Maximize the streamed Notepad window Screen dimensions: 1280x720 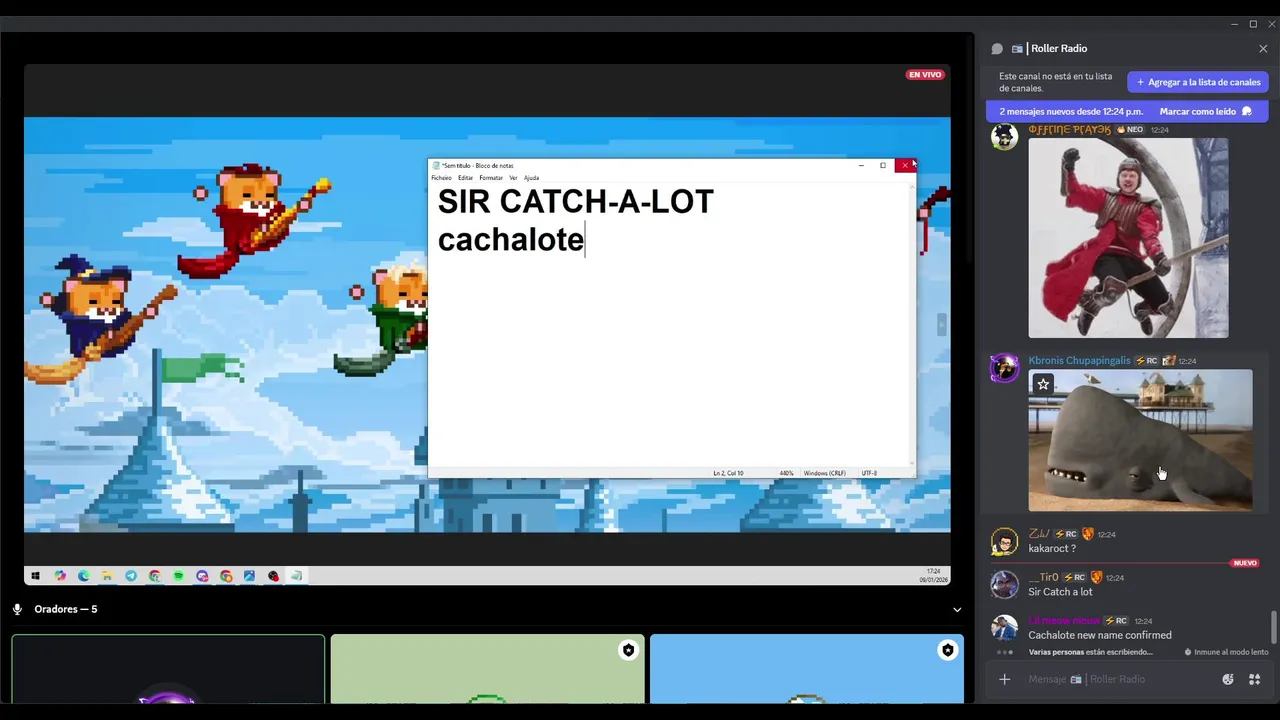[x=883, y=165]
